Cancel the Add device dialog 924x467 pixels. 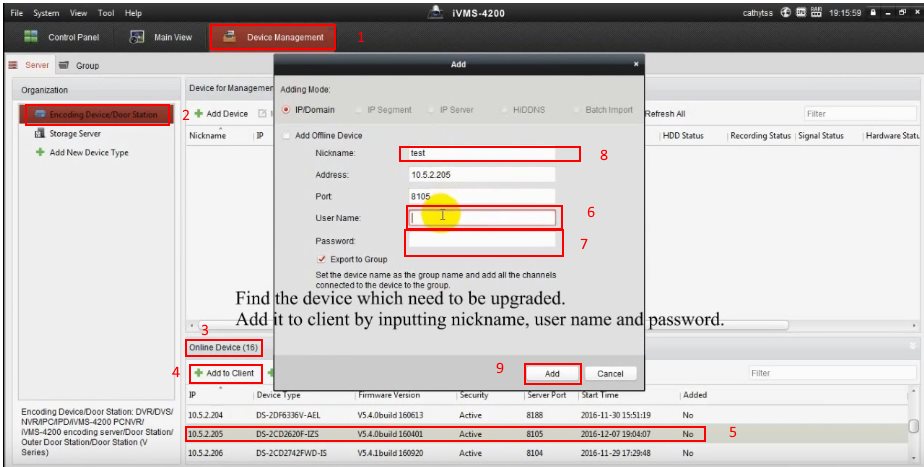coord(610,373)
